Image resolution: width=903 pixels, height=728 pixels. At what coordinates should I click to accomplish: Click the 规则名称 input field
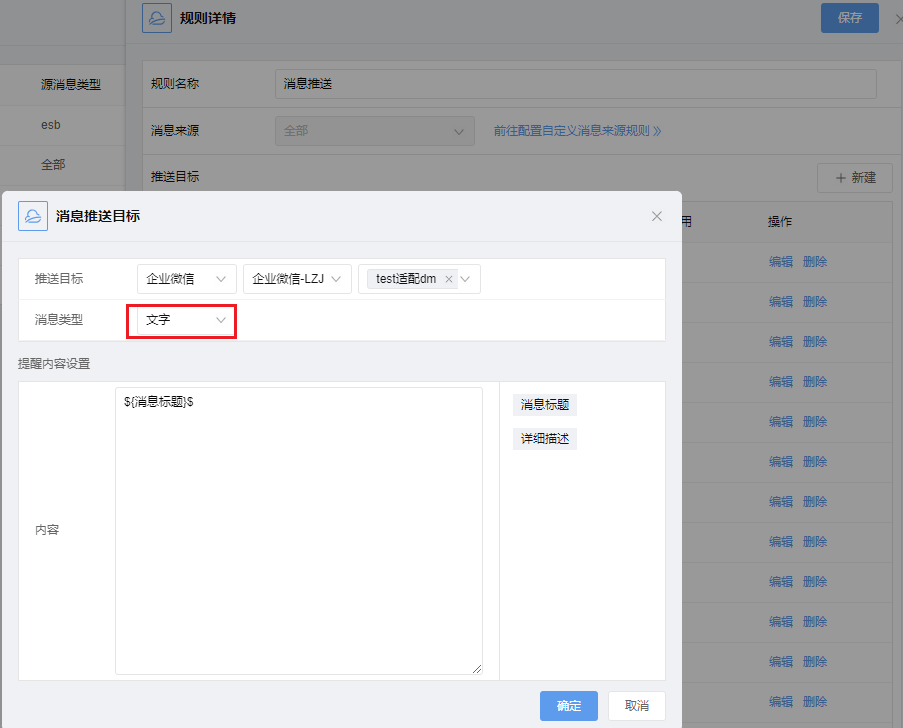[x=576, y=84]
